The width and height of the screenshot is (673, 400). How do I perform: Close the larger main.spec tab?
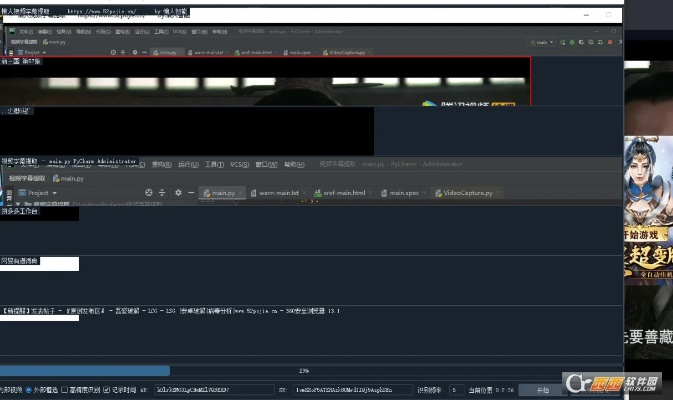pos(424,193)
